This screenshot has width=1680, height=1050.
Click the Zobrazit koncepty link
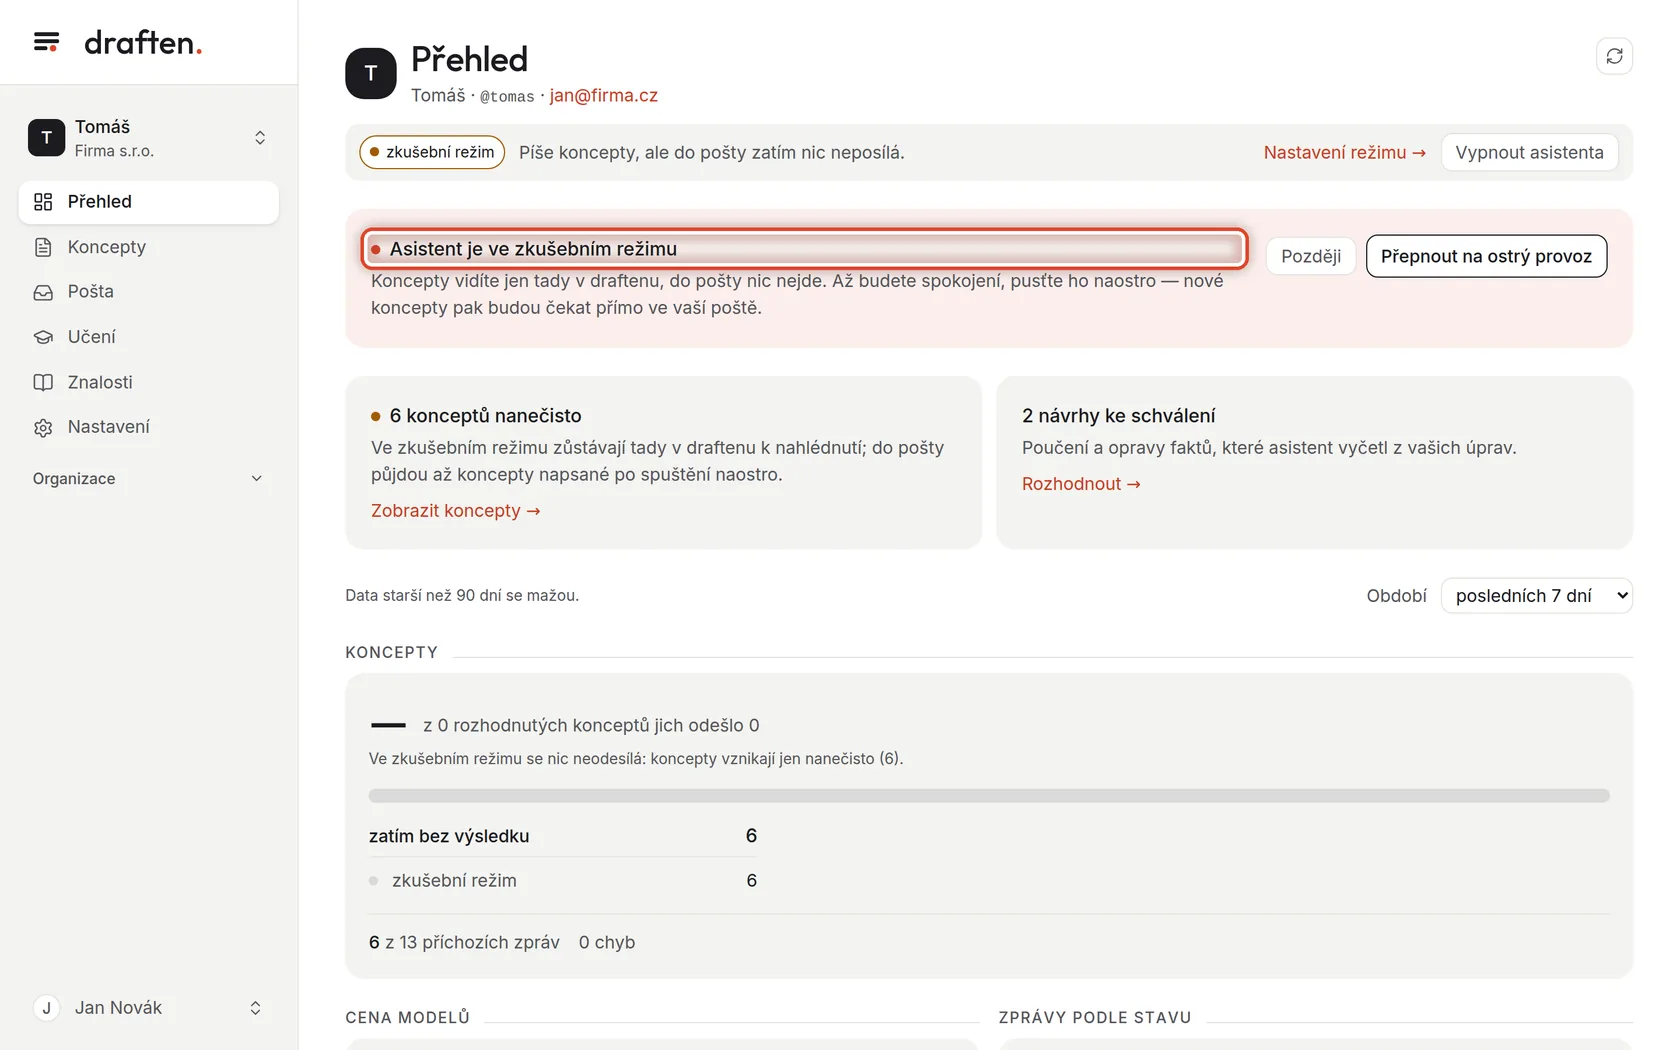455,511
